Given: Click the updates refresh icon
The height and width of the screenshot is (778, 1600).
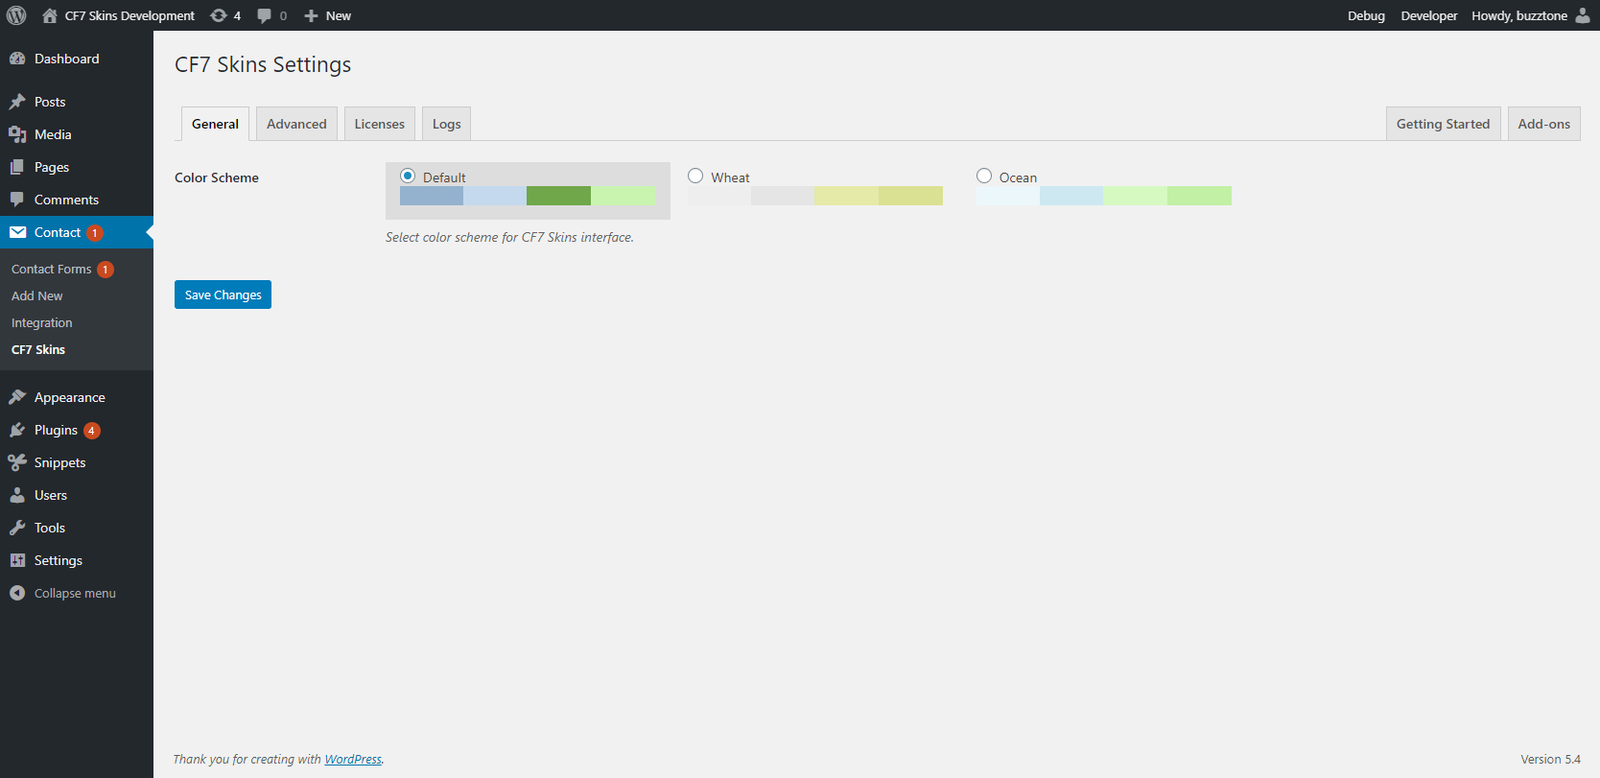Looking at the screenshot, I should (218, 16).
